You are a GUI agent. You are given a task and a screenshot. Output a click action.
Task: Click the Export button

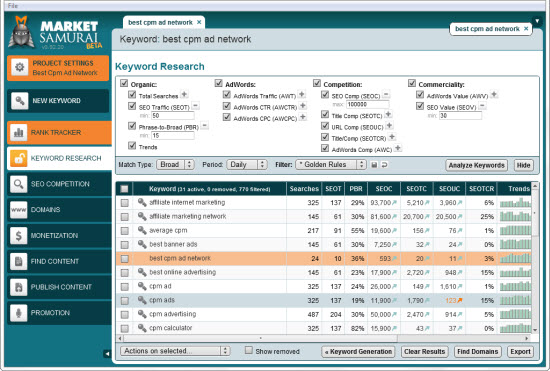[520, 352]
